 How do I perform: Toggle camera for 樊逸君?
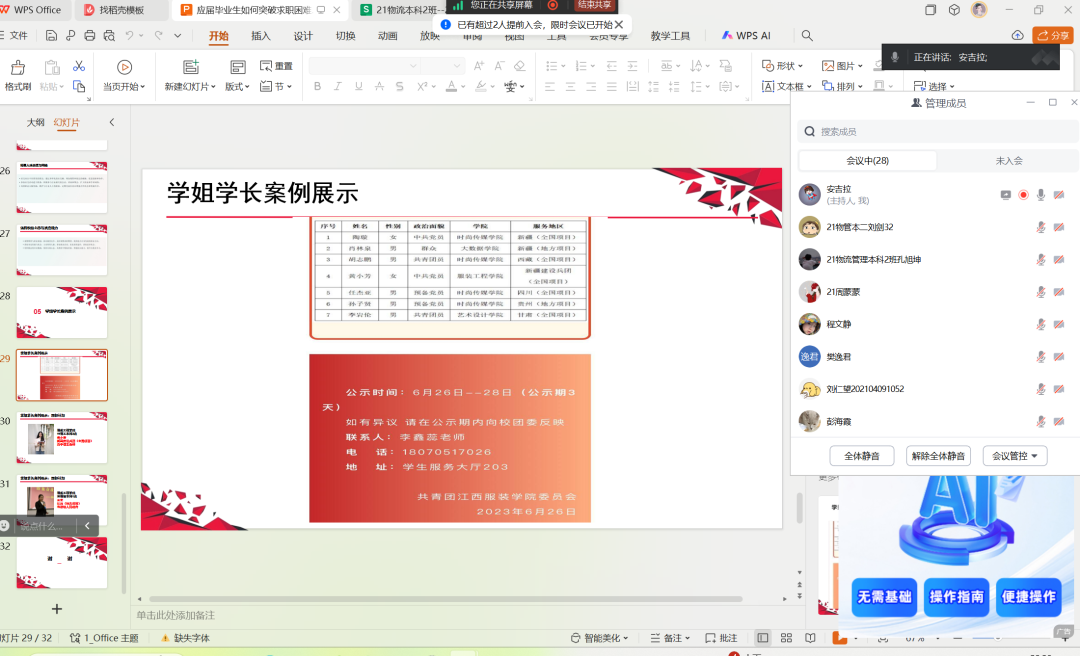(x=1059, y=357)
